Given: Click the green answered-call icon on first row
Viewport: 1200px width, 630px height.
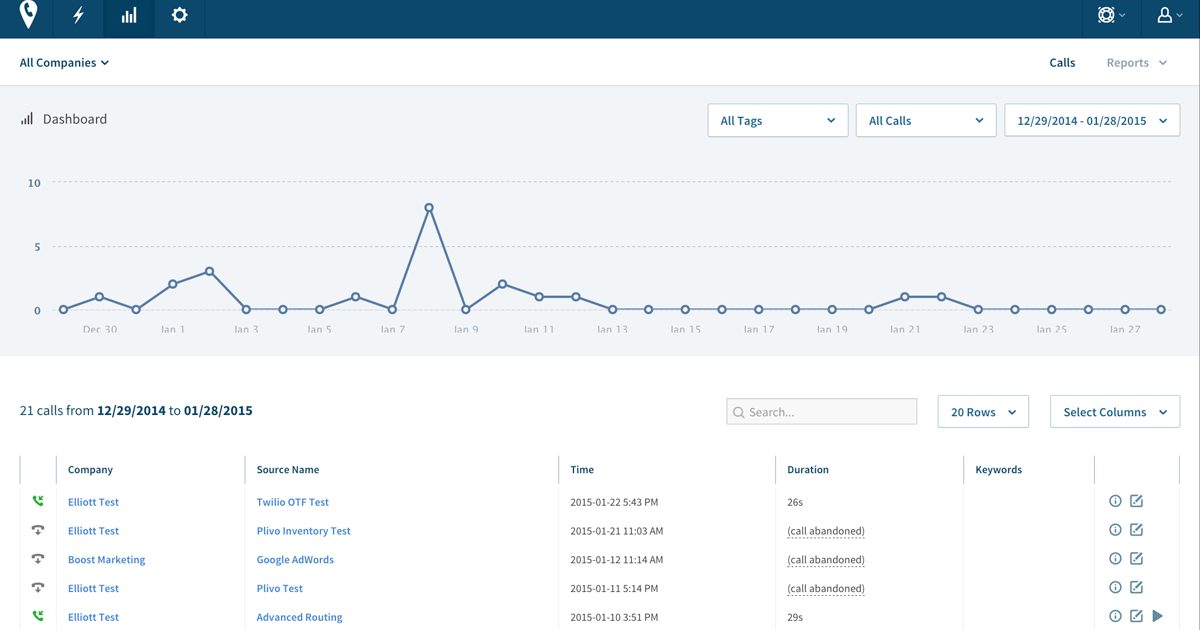Looking at the screenshot, I should 38,501.
